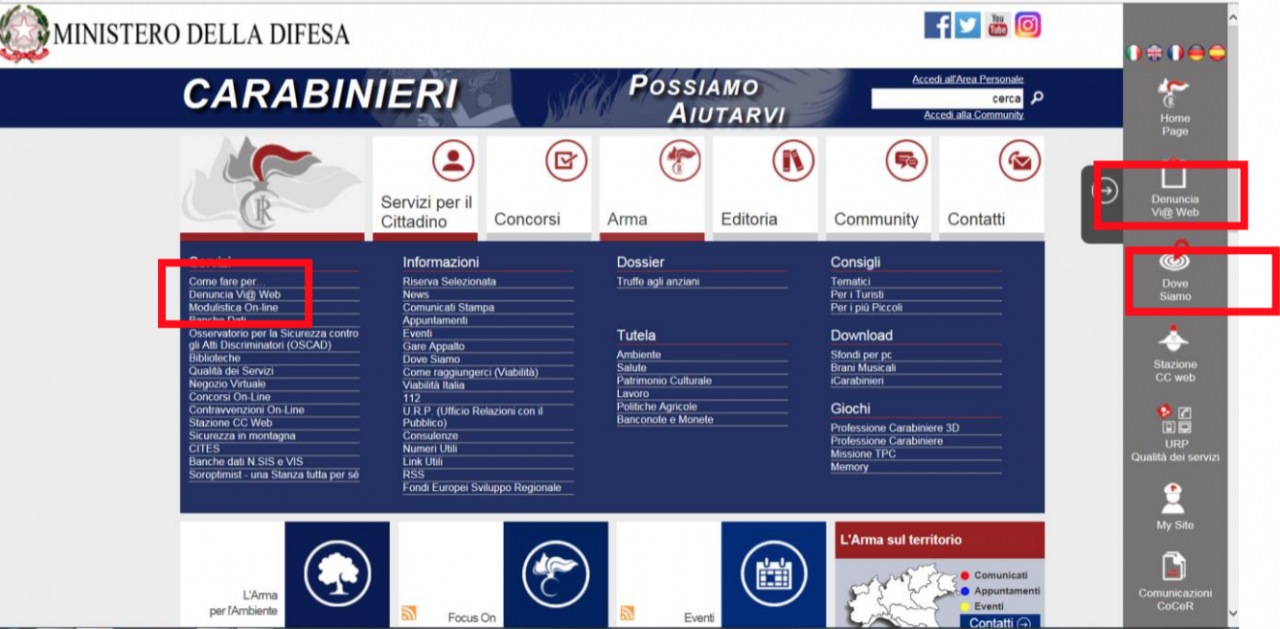This screenshot has height=629, width=1280.
Task: Open Per i Turisti link
Action: [x=857, y=295]
